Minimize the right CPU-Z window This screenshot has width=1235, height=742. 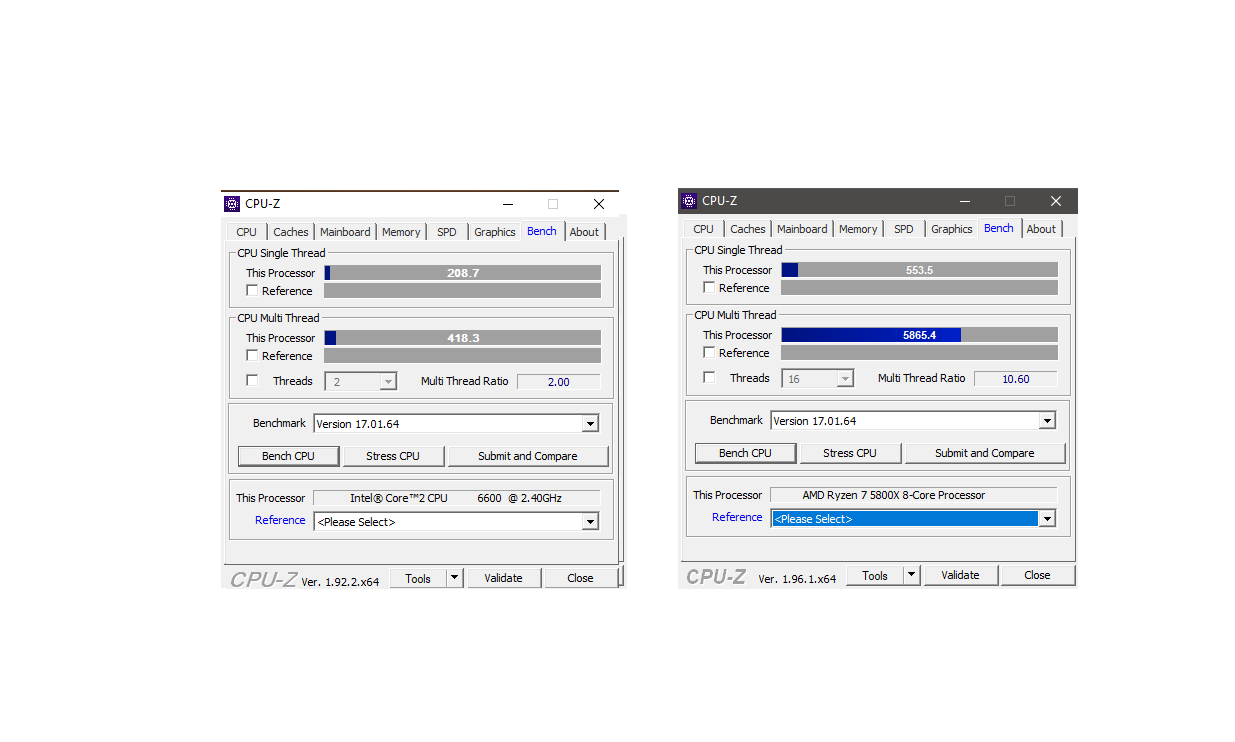pos(964,201)
